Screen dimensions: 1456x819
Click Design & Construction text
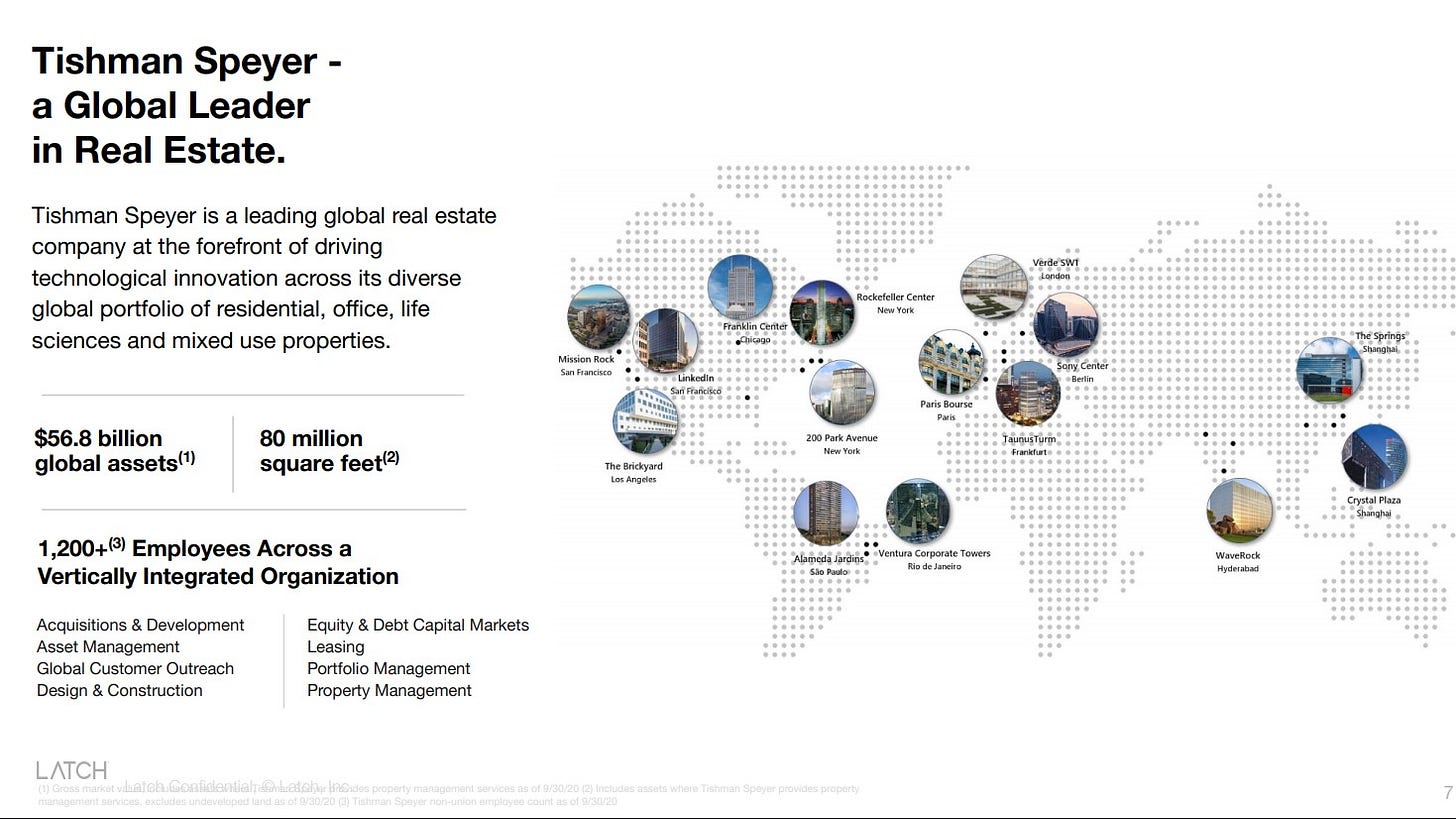coord(120,691)
